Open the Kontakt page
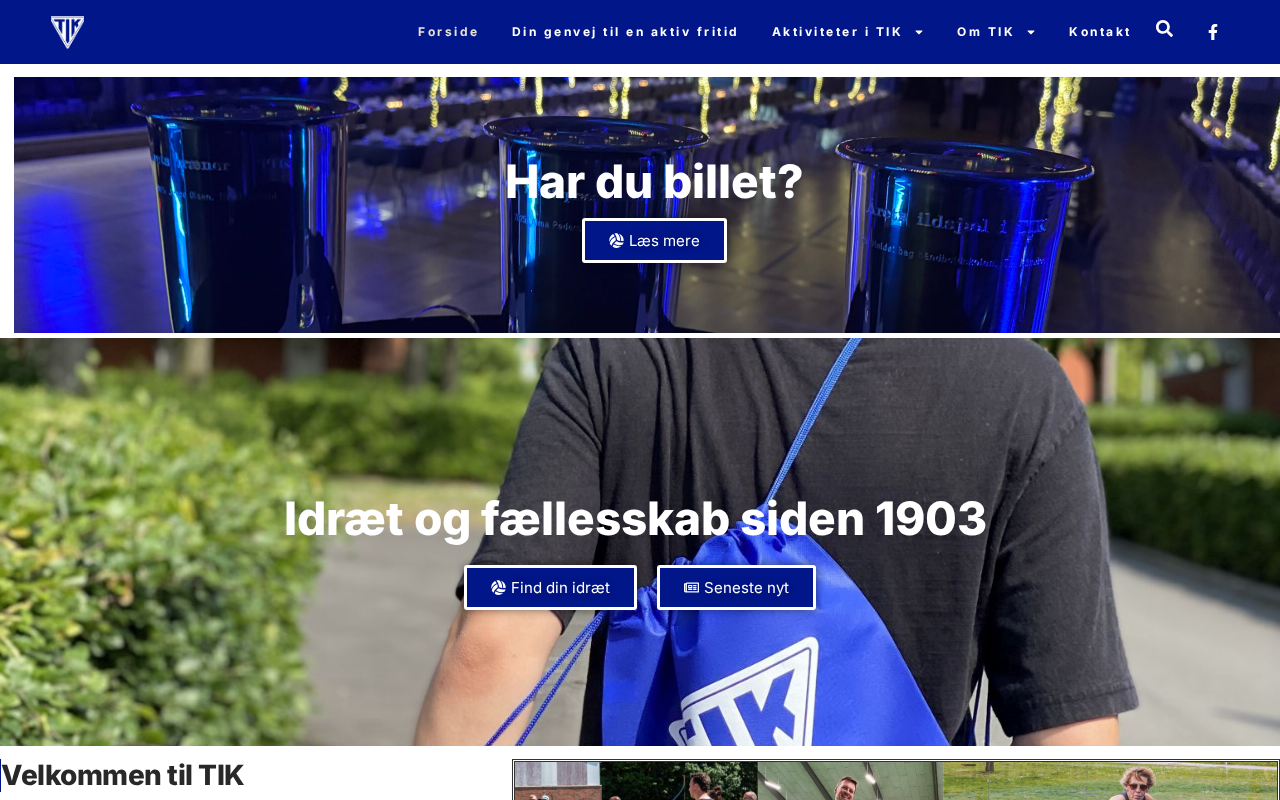1280x800 pixels. pos(1100,32)
